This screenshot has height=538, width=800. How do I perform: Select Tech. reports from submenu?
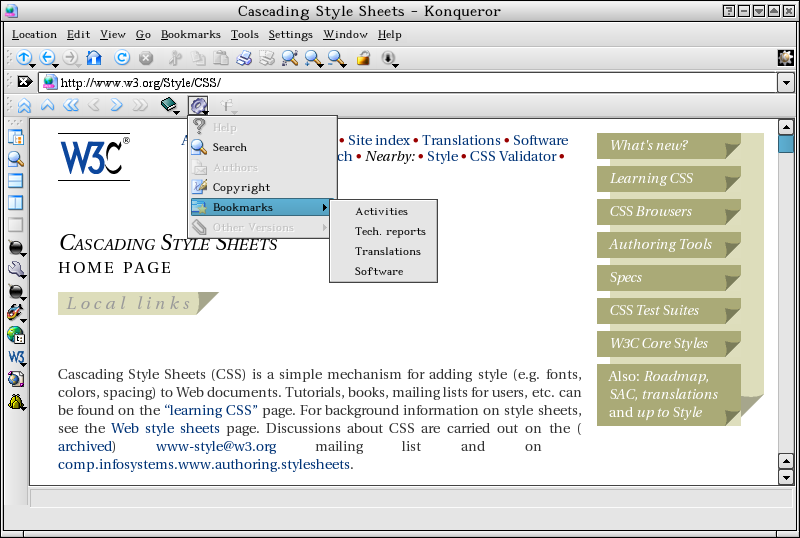click(390, 231)
